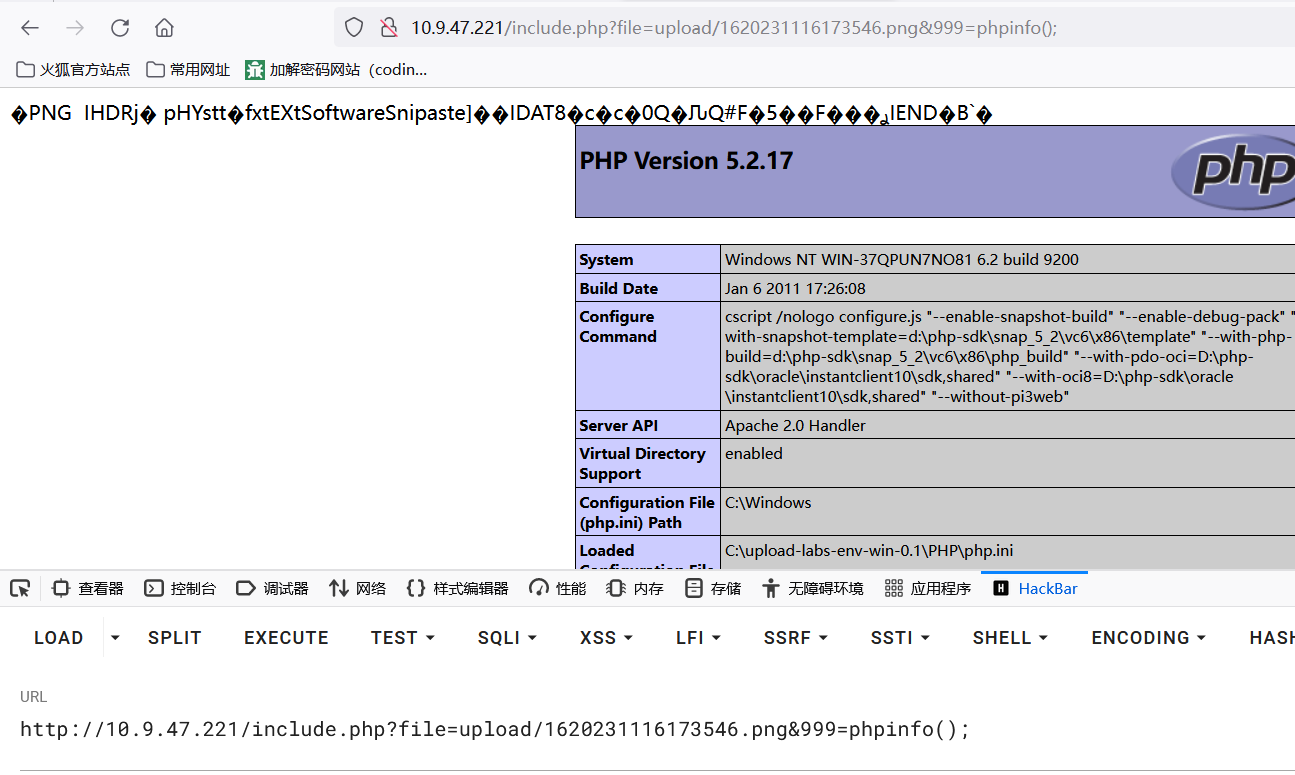Open the LFI dropdown menu
This screenshot has height=775, width=1295.
[x=698, y=638]
